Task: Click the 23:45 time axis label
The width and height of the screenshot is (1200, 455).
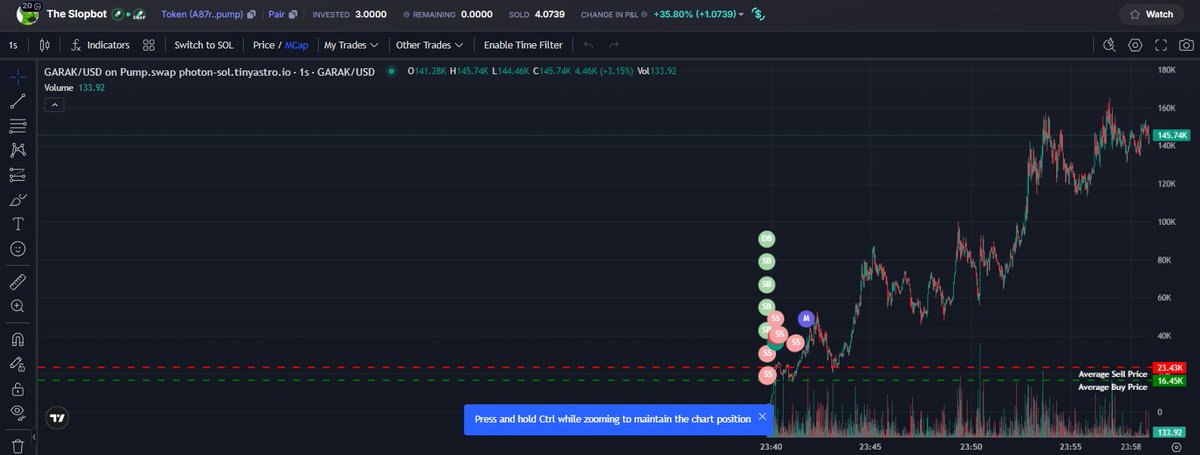Action: [x=870, y=446]
